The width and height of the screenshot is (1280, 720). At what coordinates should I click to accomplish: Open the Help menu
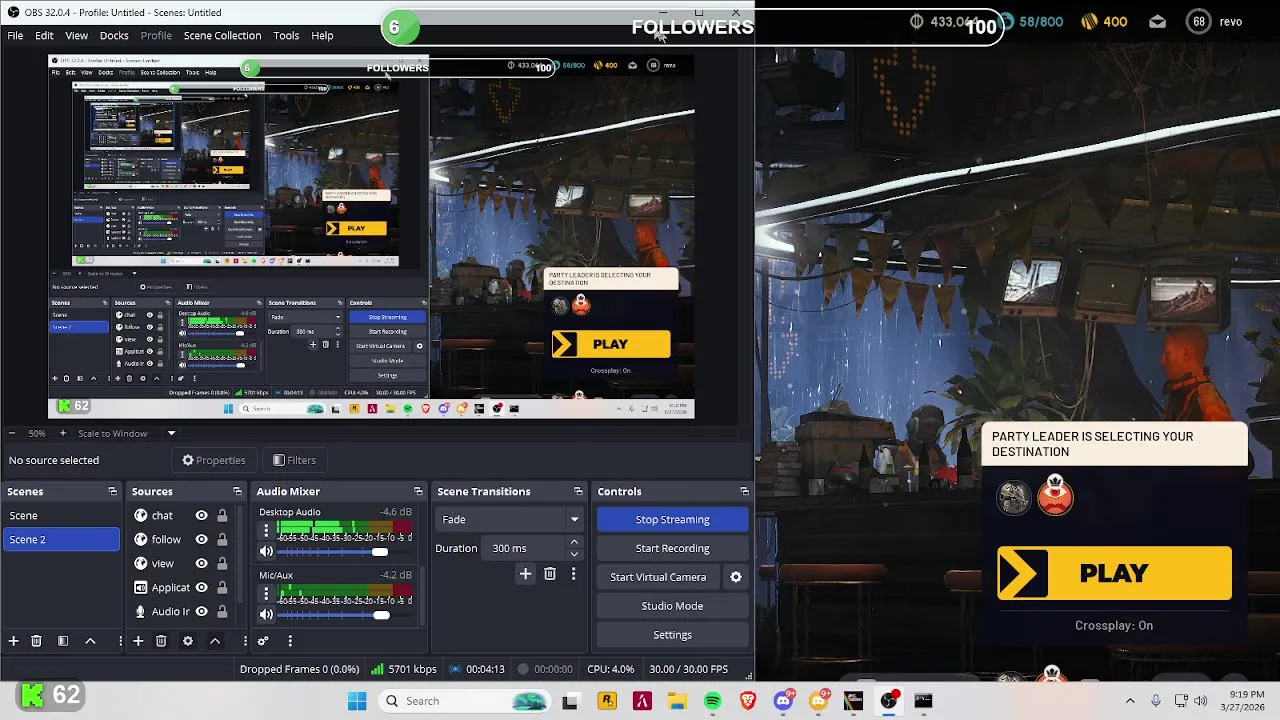[x=322, y=35]
